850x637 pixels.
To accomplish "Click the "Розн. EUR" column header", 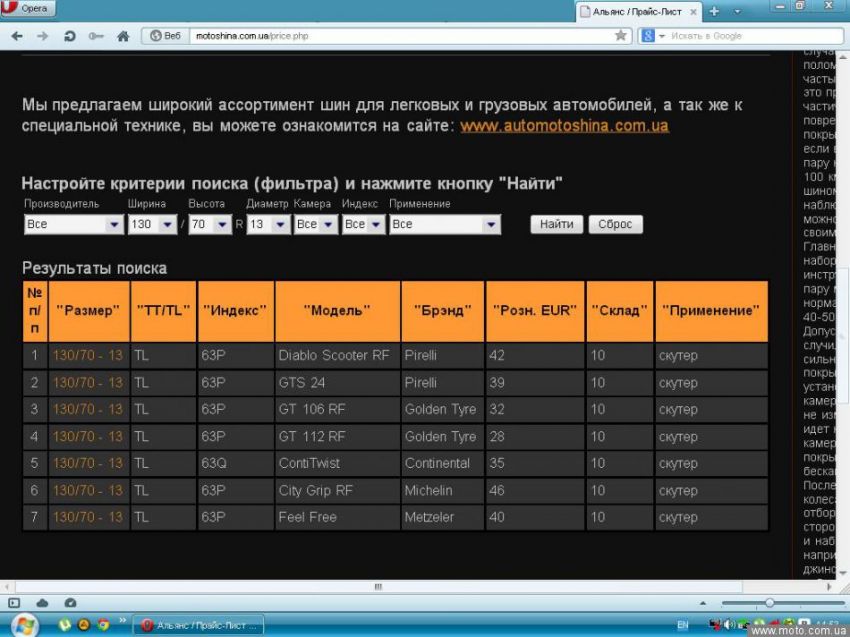I will pos(536,311).
